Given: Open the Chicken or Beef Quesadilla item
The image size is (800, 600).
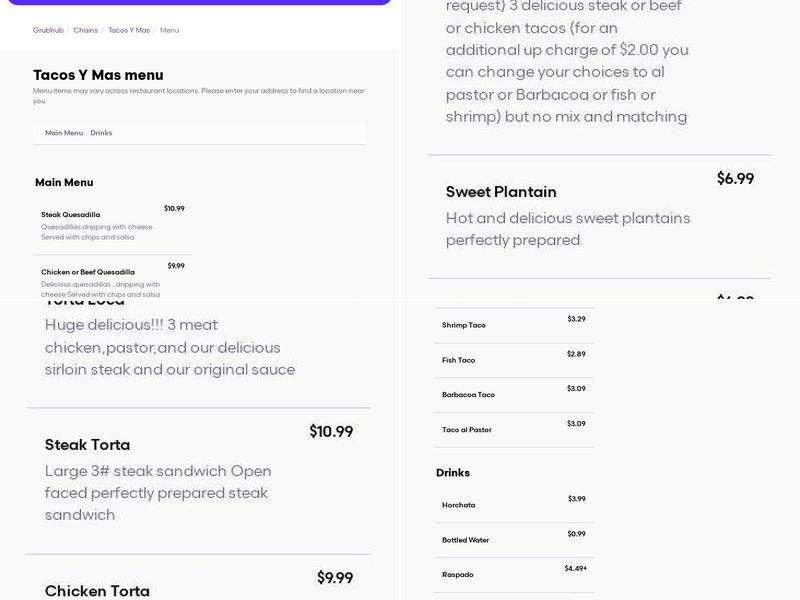Looking at the screenshot, I should [x=88, y=272].
